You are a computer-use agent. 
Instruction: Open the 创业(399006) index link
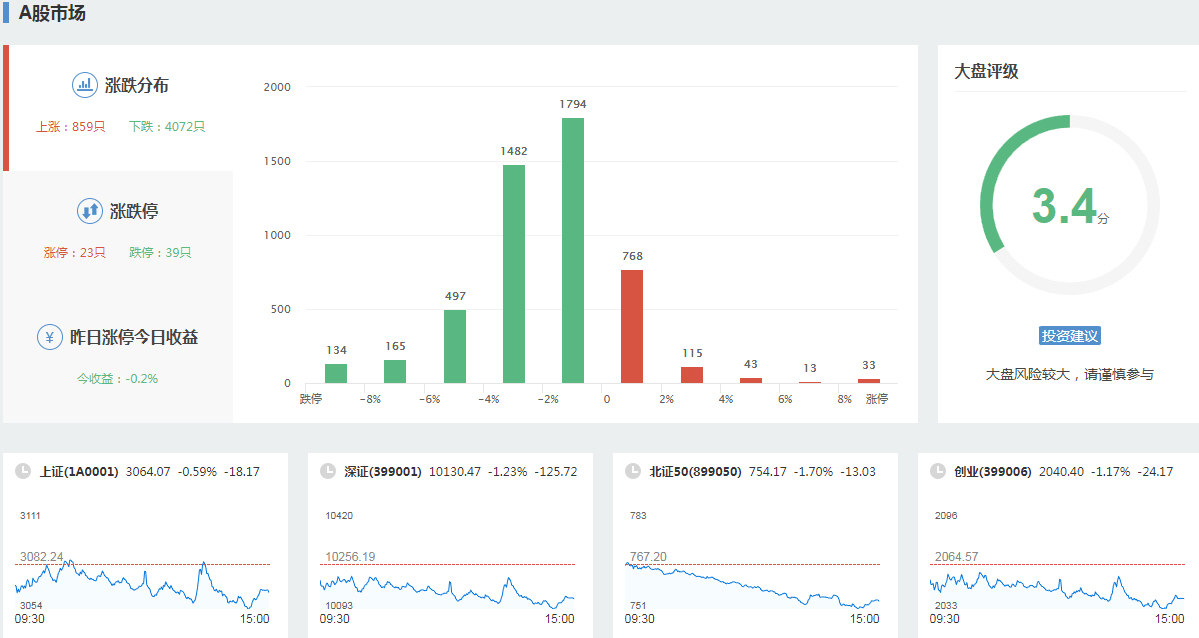[992, 471]
